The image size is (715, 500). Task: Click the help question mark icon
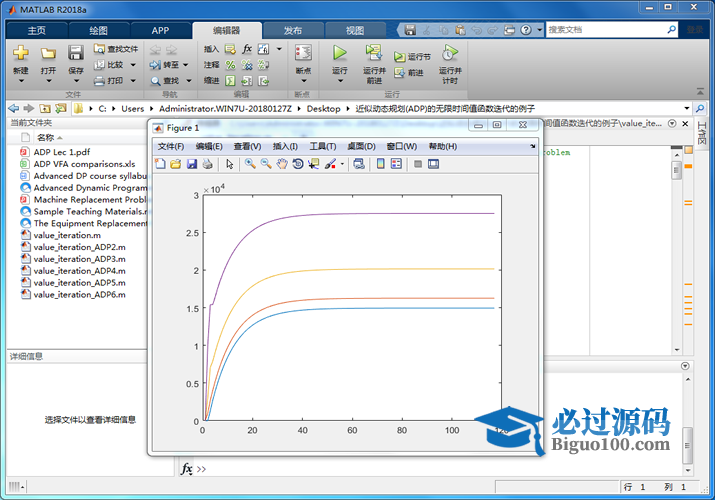[x=526, y=30]
